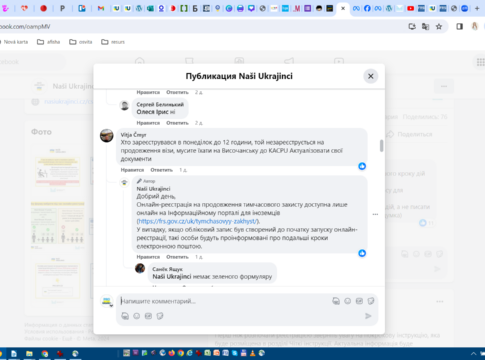Switch to the Facebook logo tab
Viewport: 485px width, 360px height.
tap(367, 8)
